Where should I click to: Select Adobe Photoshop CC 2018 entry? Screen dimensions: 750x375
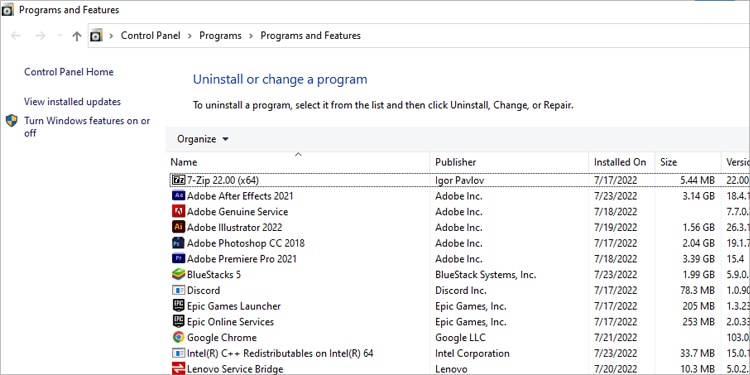[x=246, y=243]
